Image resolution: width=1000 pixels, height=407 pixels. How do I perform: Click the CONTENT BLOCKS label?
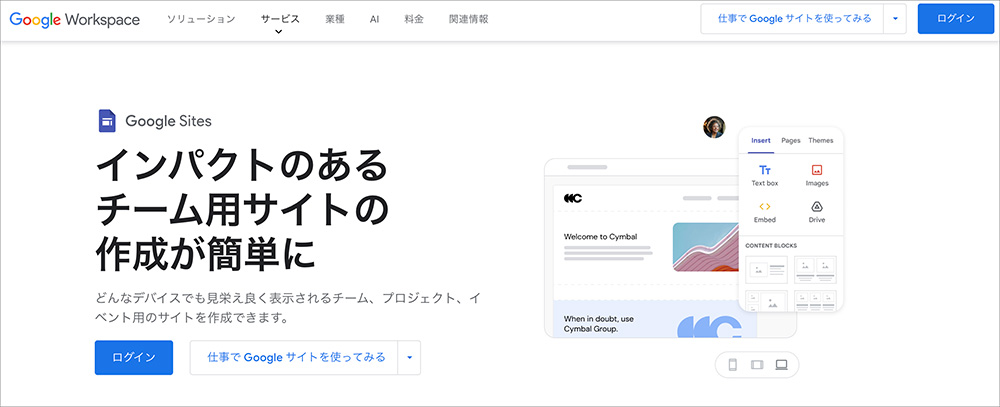point(771,246)
